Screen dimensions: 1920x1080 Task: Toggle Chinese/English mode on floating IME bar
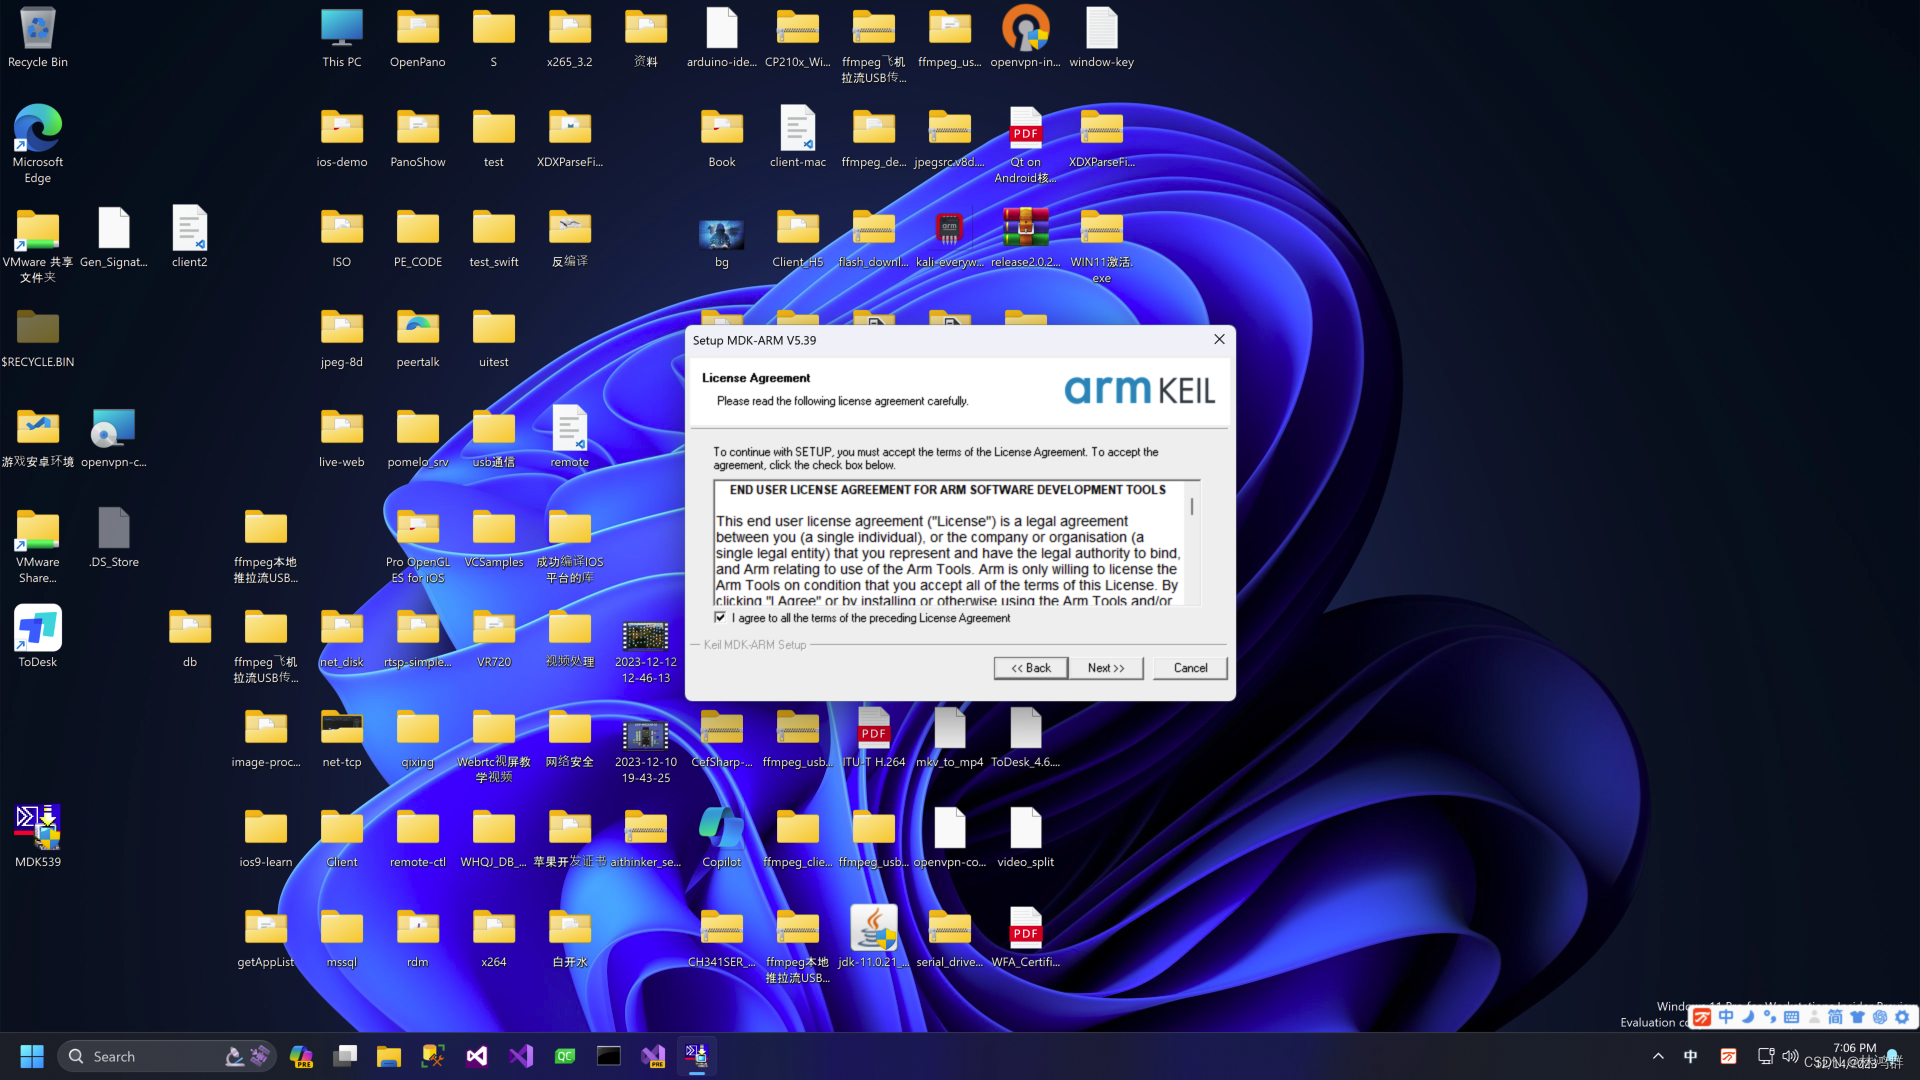click(x=1726, y=1017)
